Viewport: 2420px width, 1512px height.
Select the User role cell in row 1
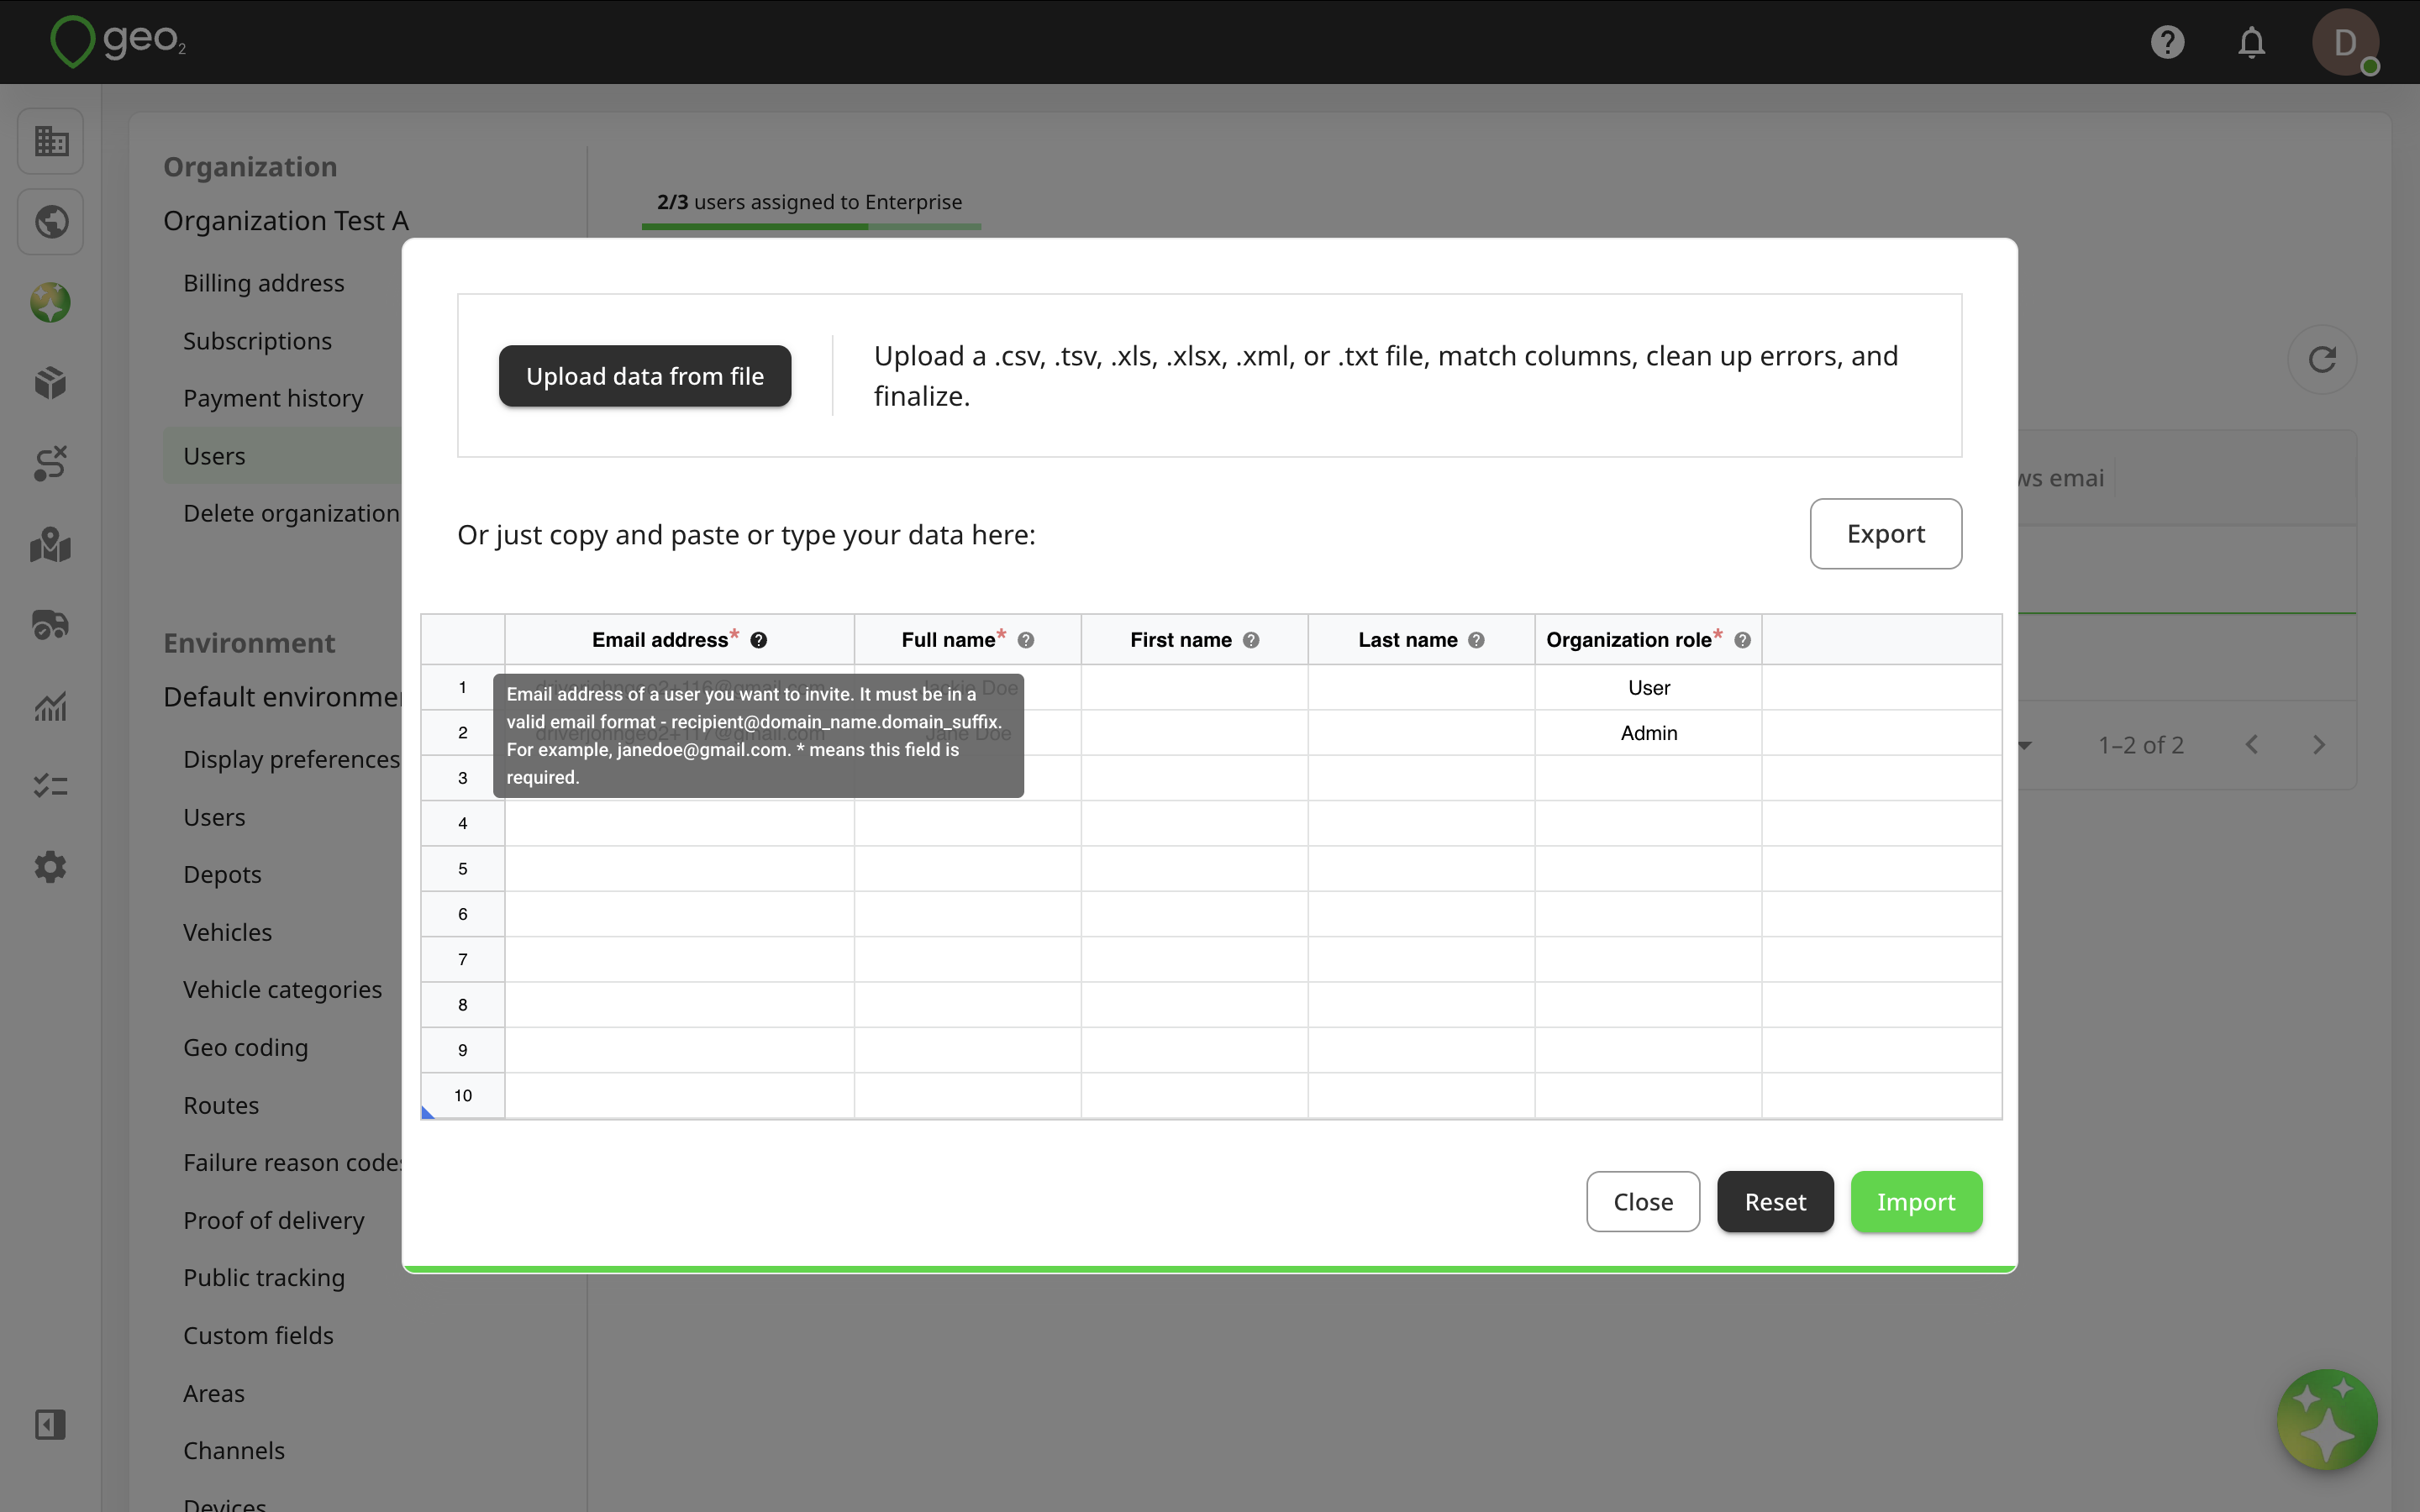point(1648,688)
